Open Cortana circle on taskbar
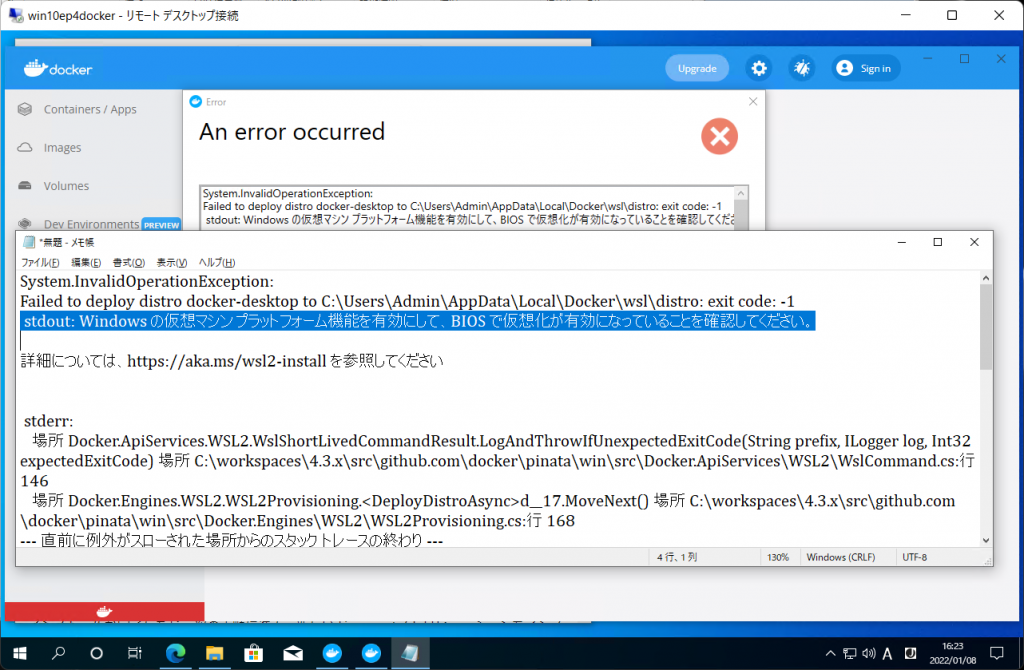The width and height of the screenshot is (1024, 670). click(x=97, y=653)
